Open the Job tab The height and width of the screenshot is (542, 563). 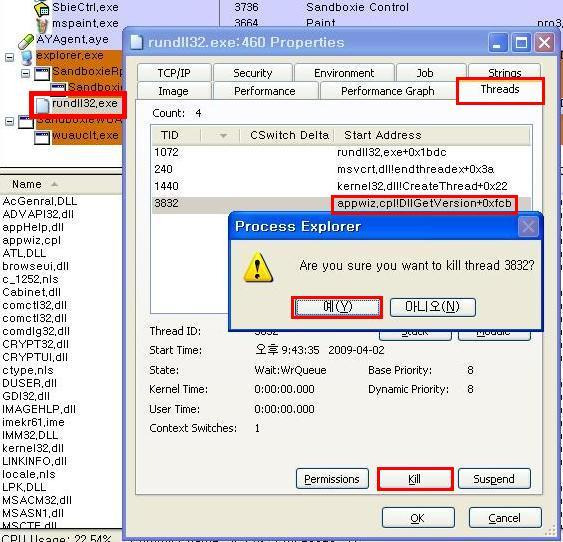(425, 73)
